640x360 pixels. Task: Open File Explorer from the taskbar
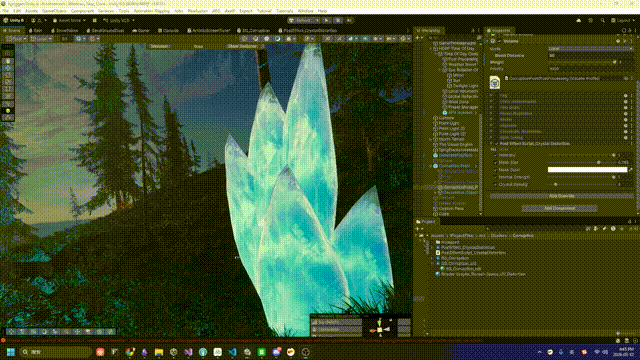pos(159,352)
